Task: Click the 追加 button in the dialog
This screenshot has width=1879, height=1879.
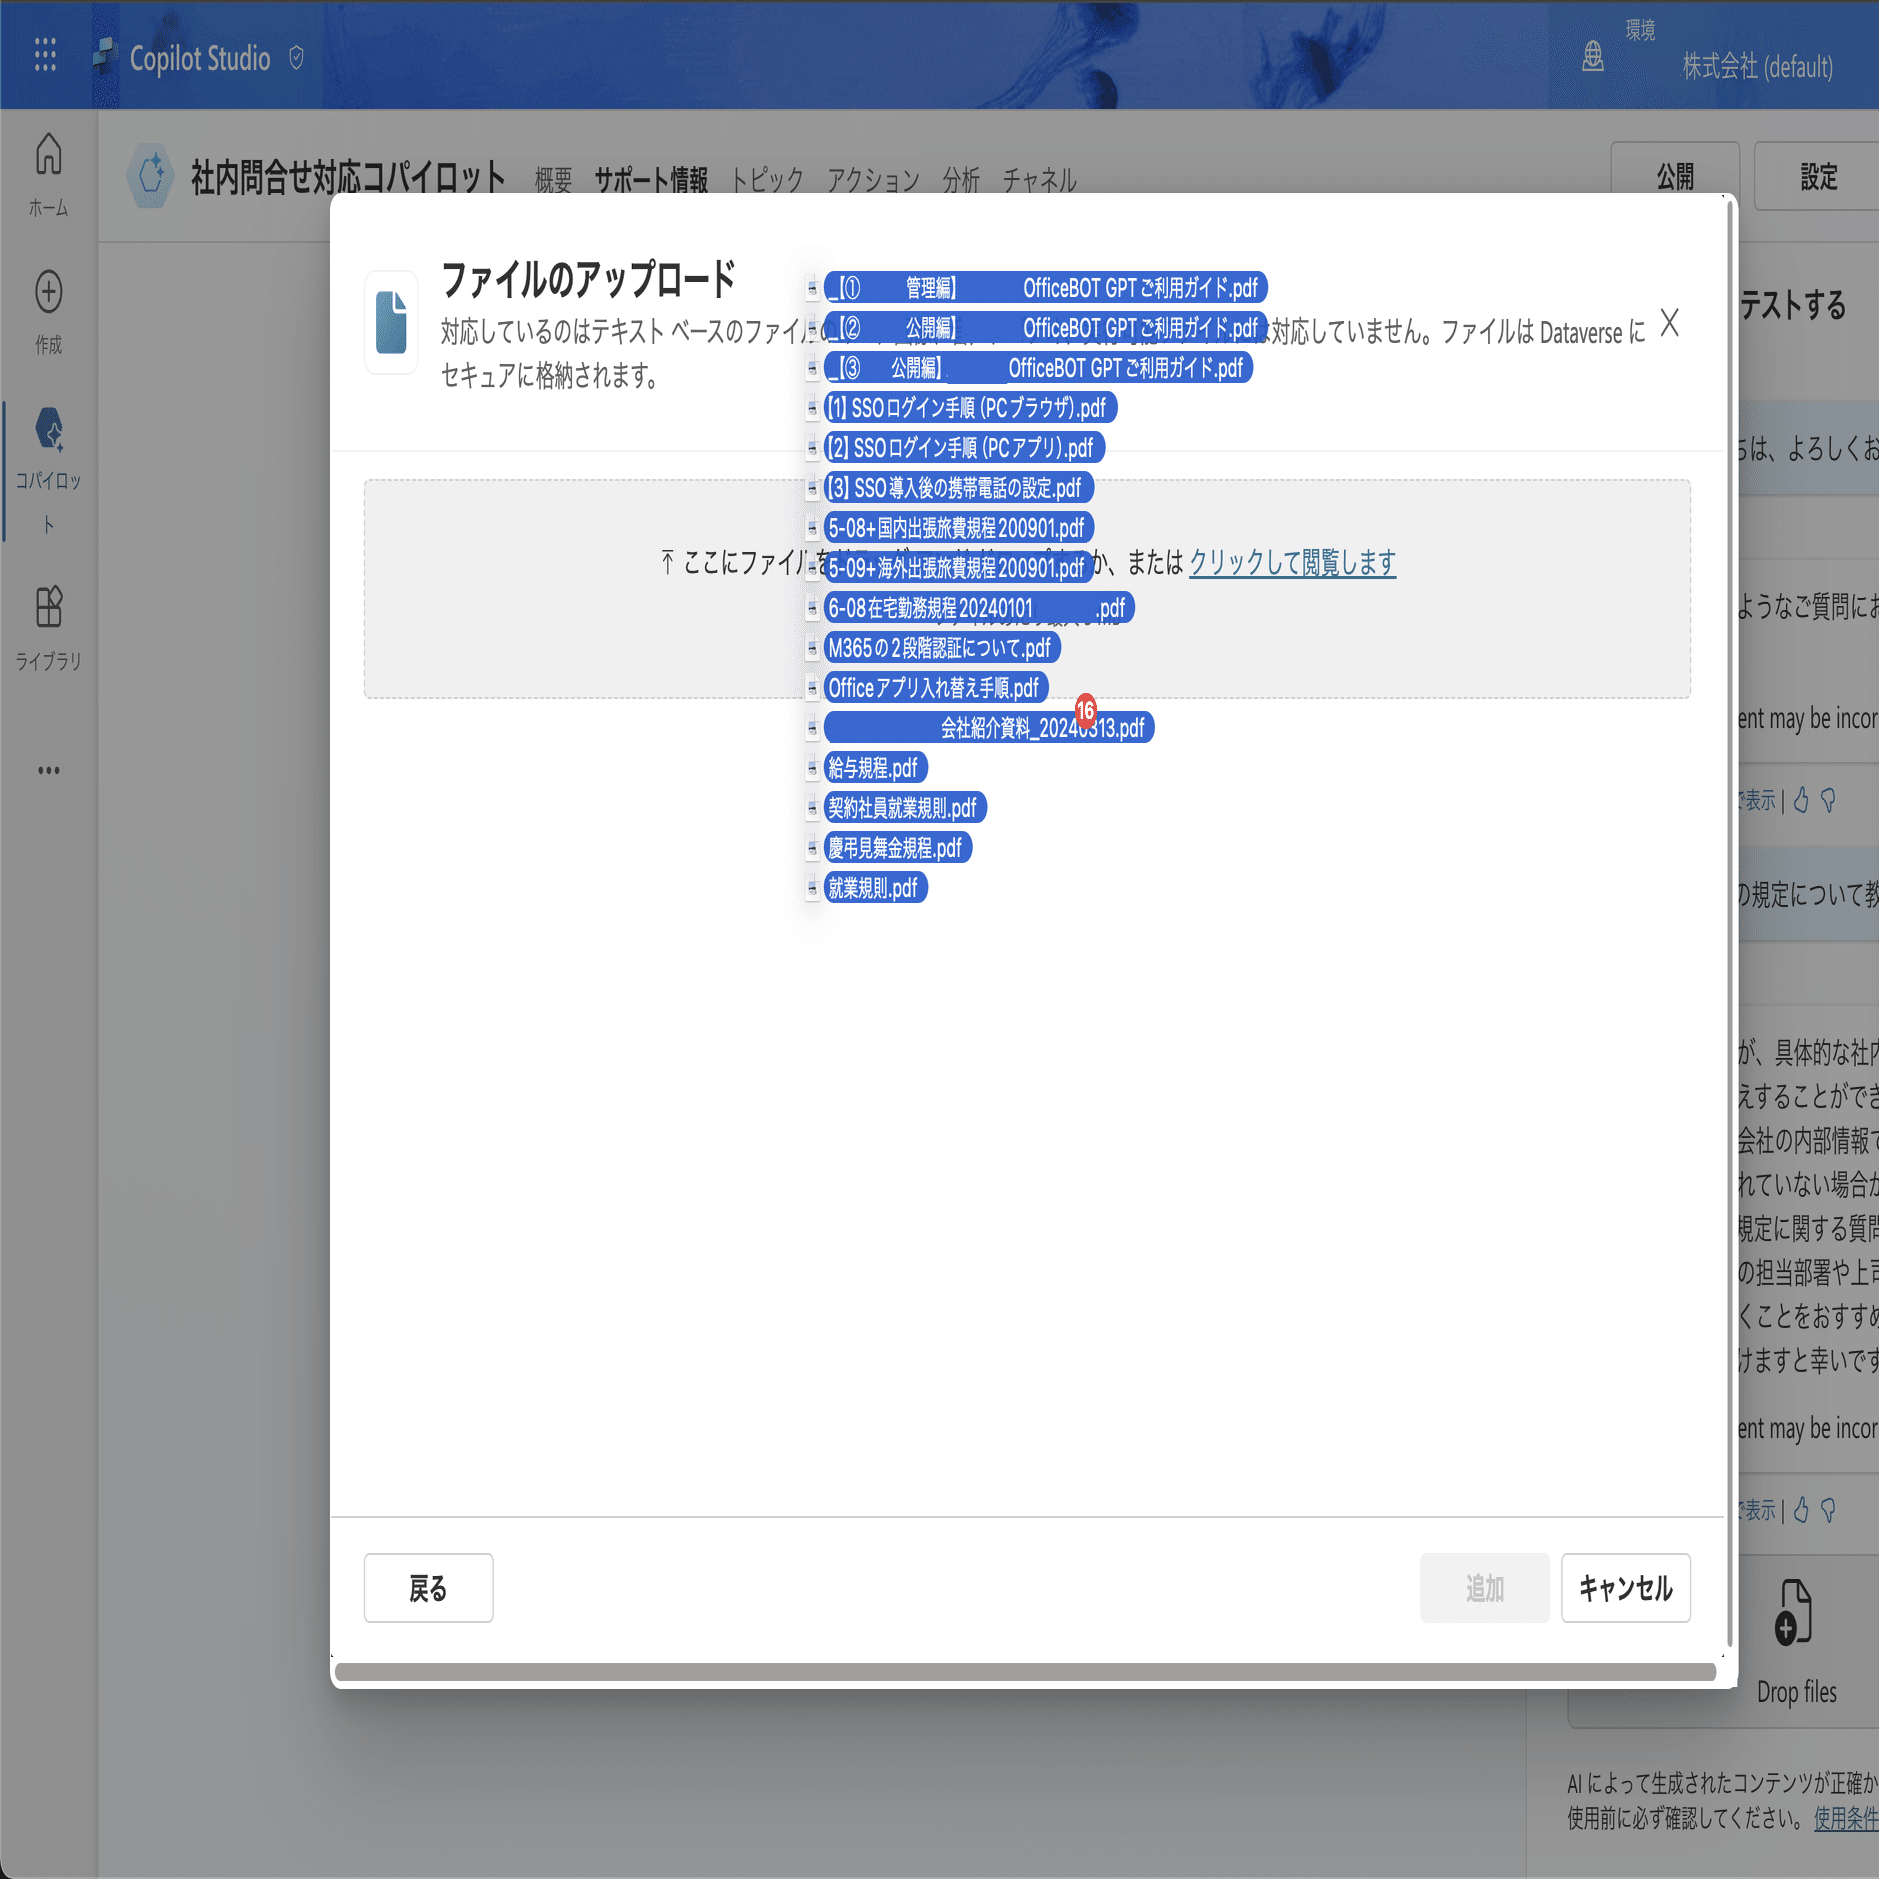Action: point(1485,1588)
